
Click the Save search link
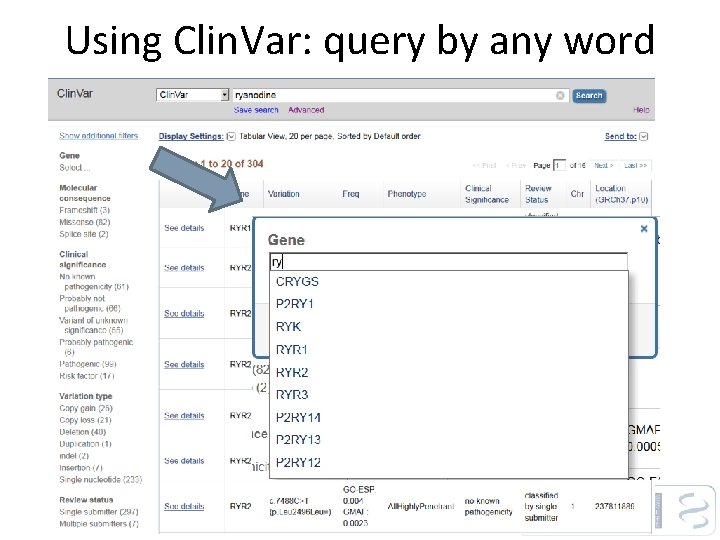coord(256,110)
